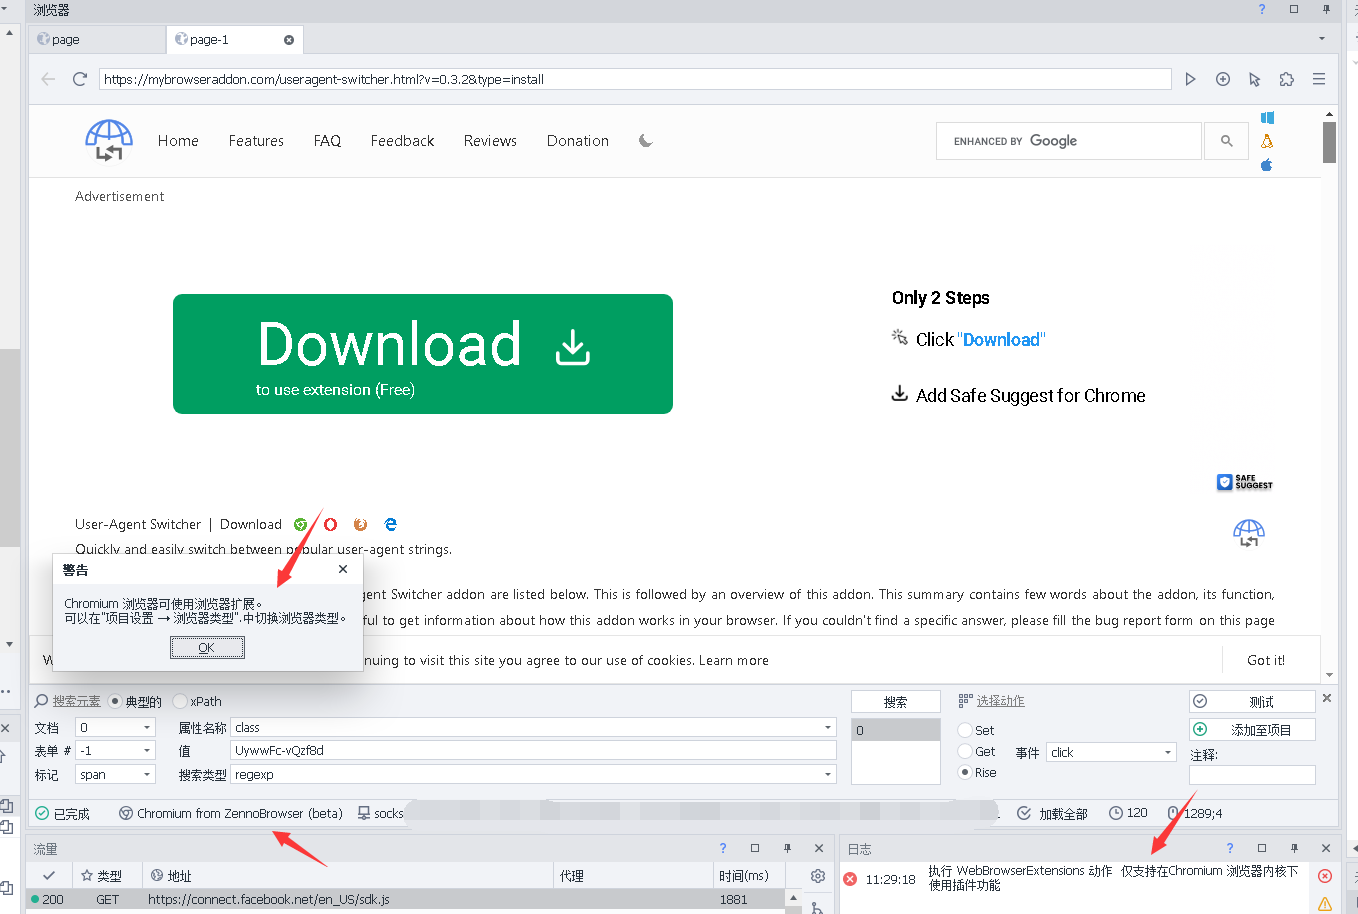
Task: Click the Apple platform icon
Action: (1266, 165)
